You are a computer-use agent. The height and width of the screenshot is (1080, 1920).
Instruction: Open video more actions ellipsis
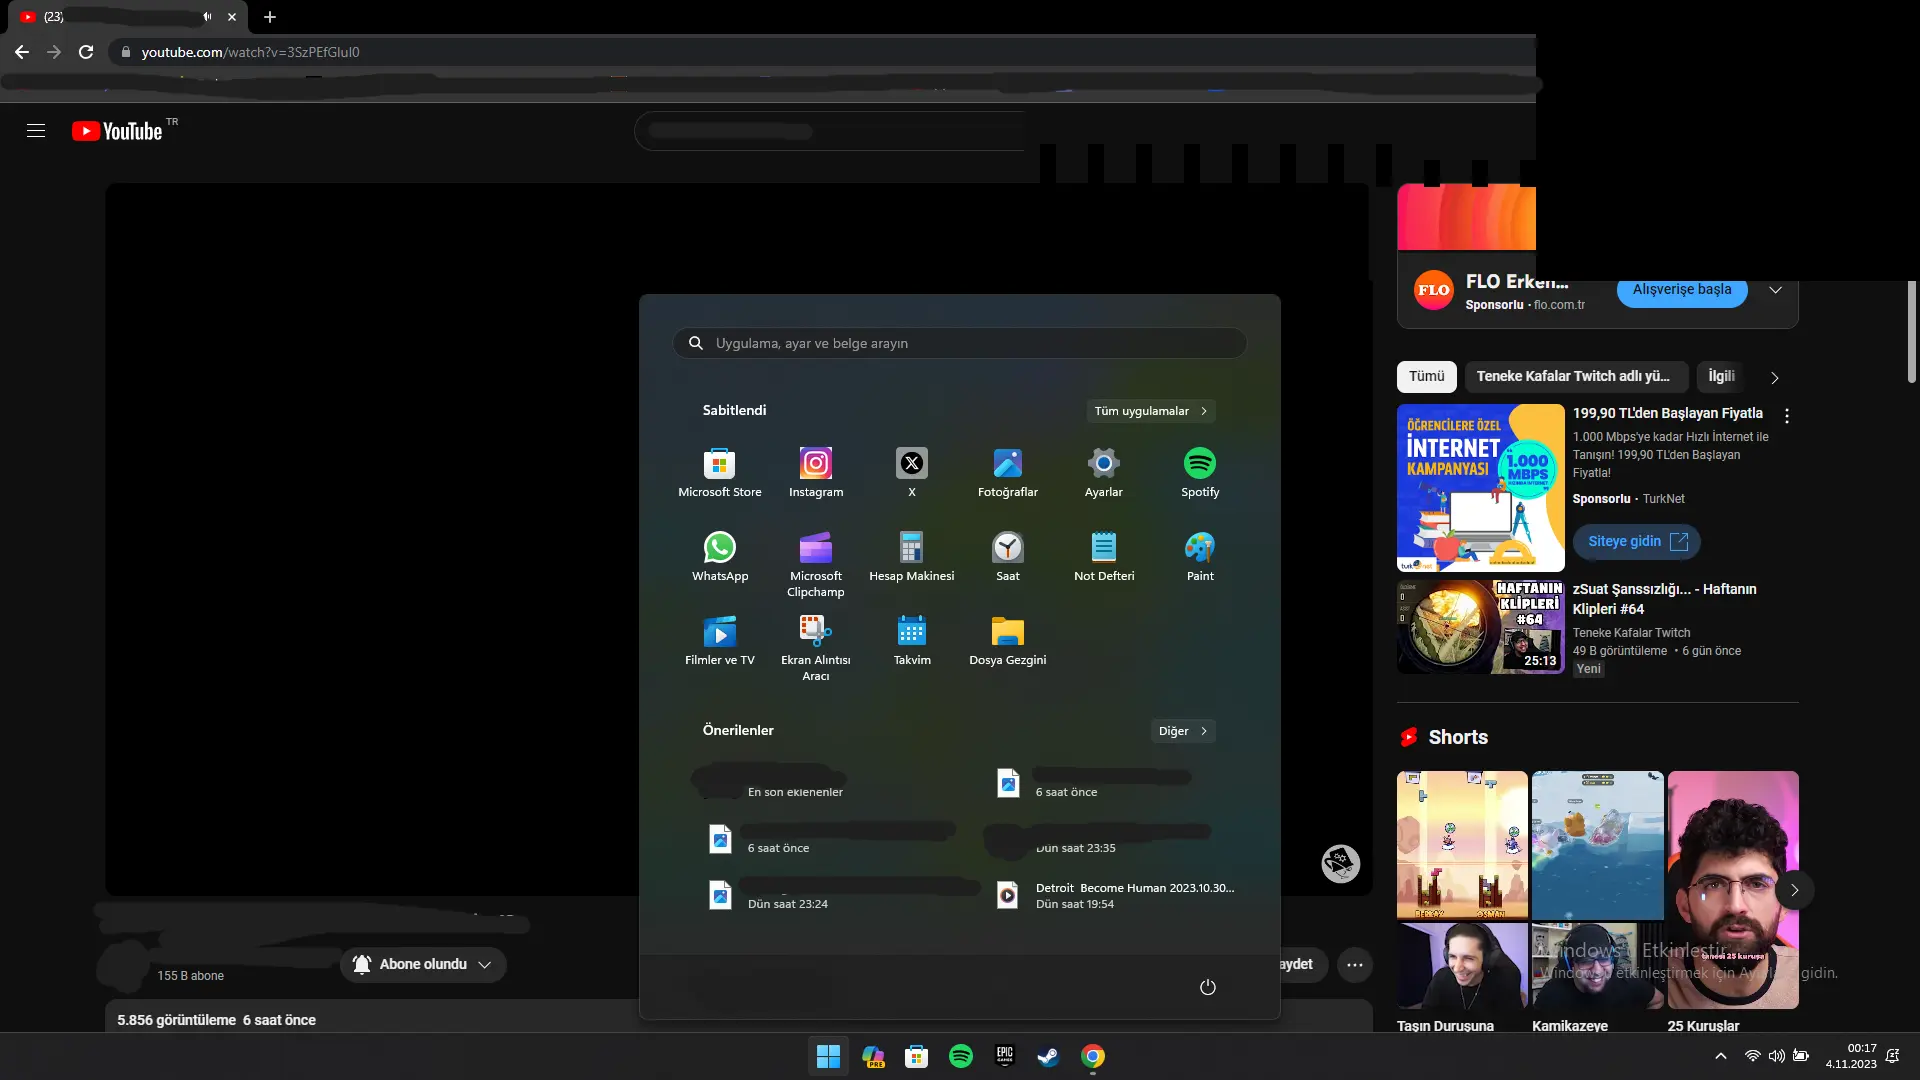[x=1354, y=965]
